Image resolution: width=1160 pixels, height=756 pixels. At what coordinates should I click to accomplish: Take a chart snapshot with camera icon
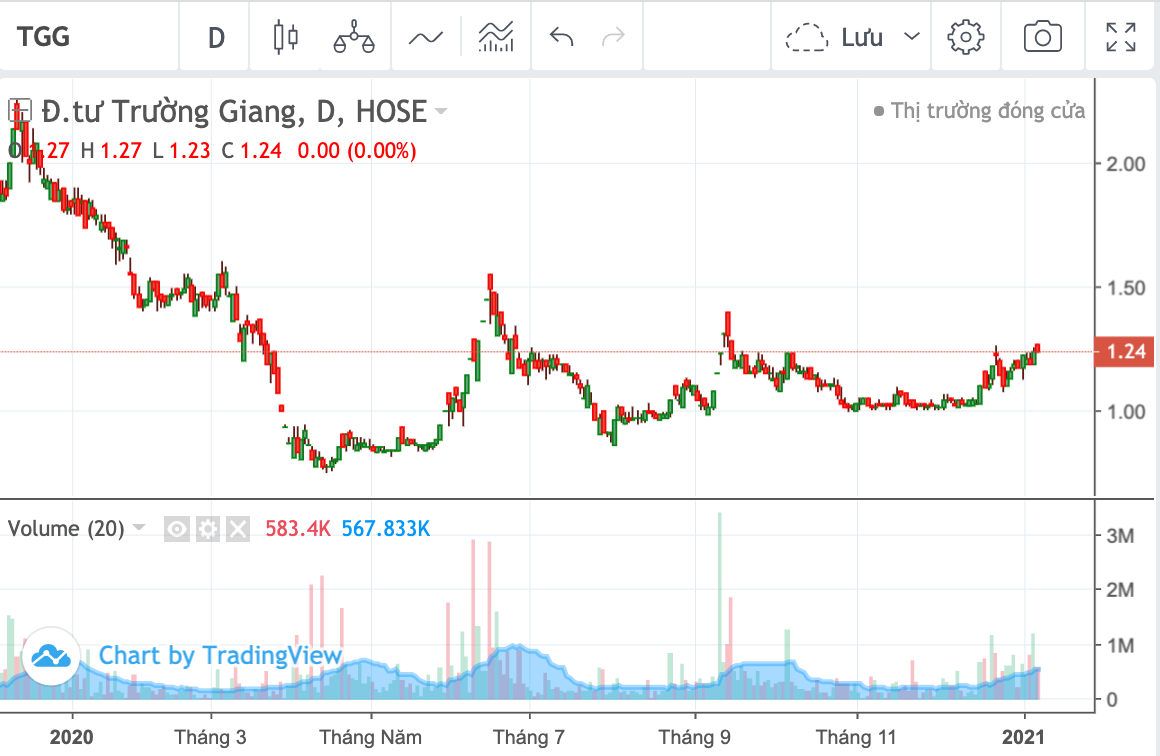(x=1042, y=38)
